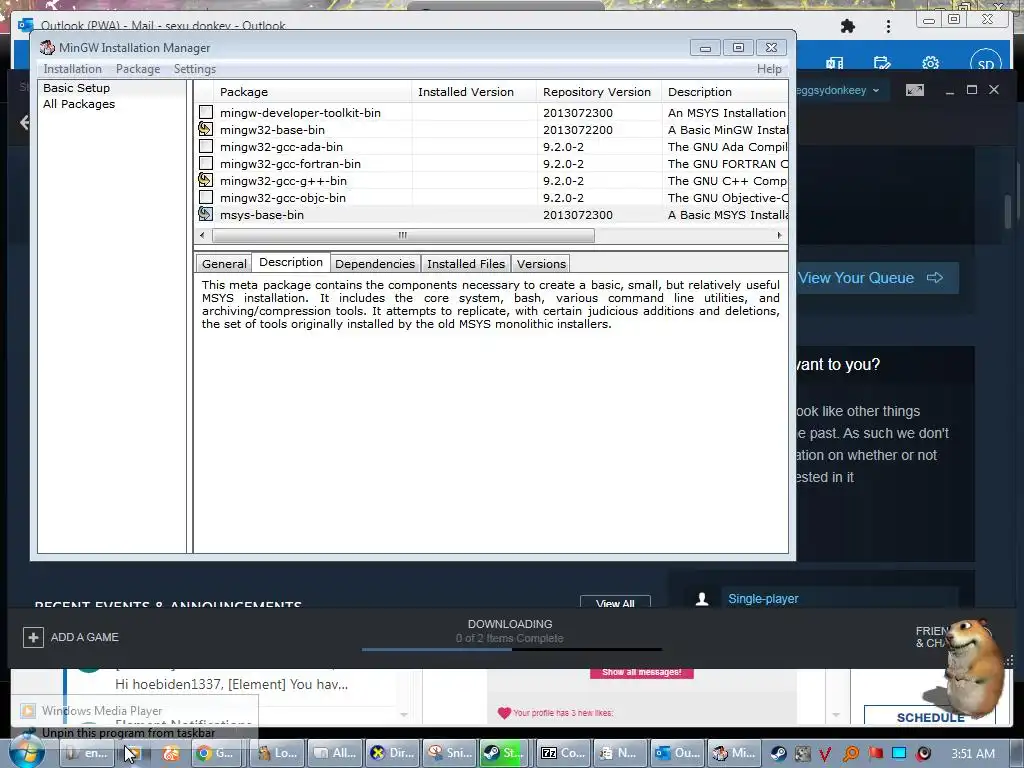1024x768 pixels.
Task: Mark mingw32-gcc-fortran-bin checkbox
Action: pos(206,163)
